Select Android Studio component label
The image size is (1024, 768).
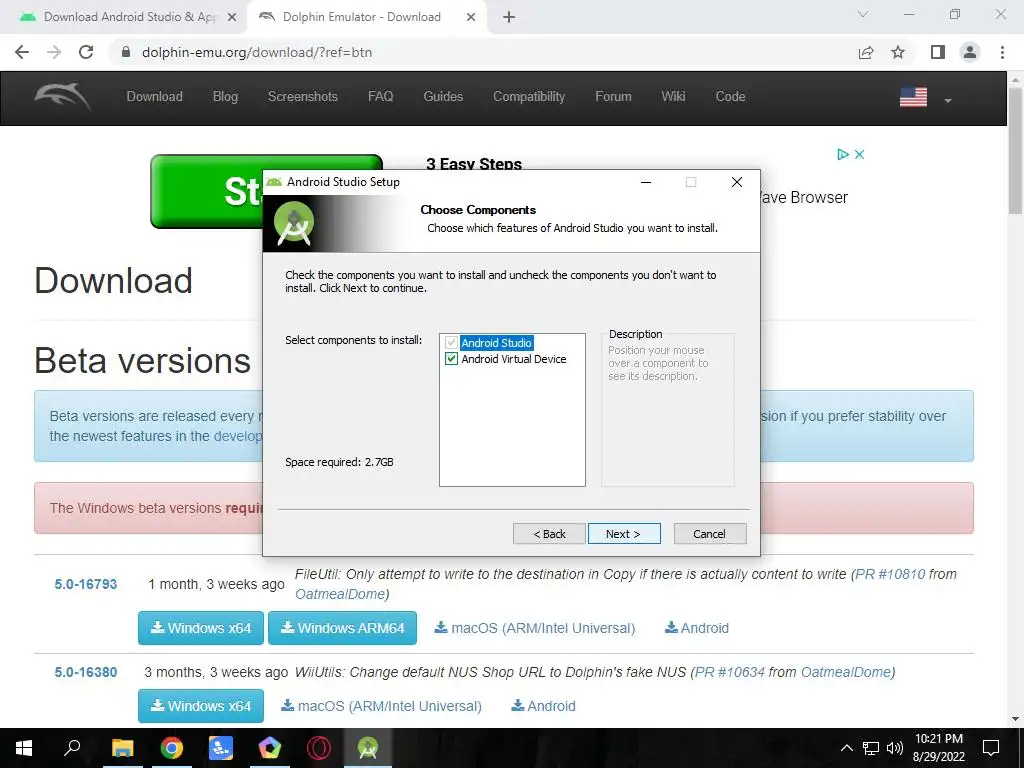[x=496, y=343]
